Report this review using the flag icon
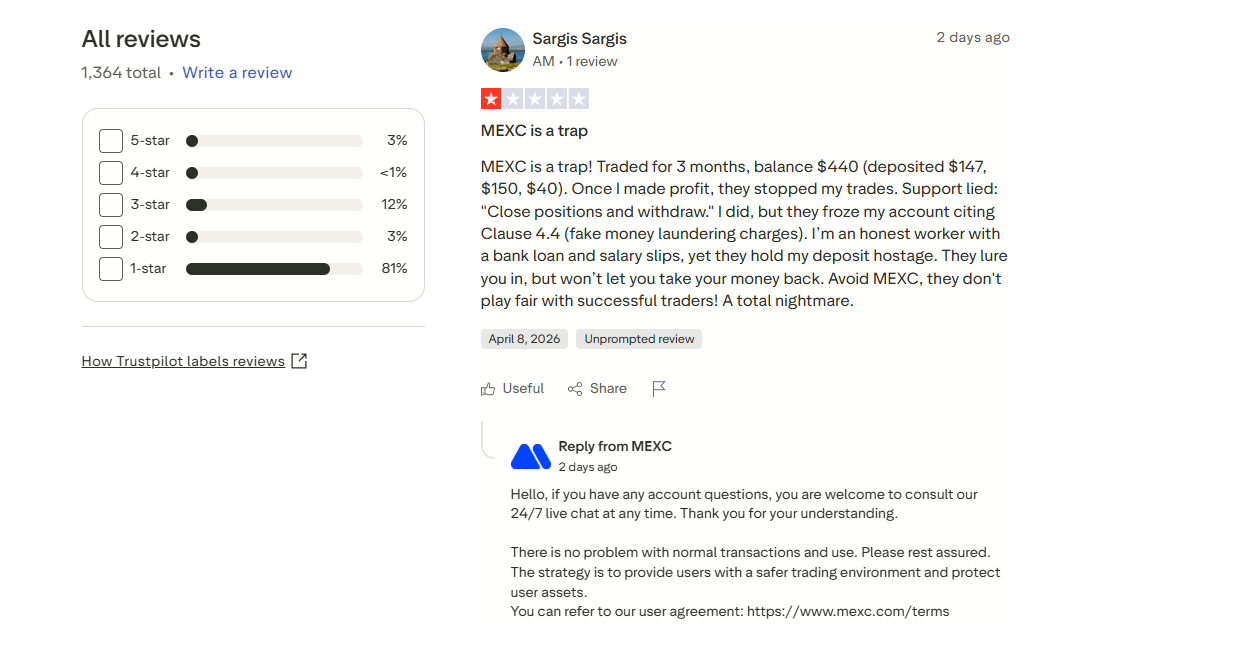 [x=659, y=388]
